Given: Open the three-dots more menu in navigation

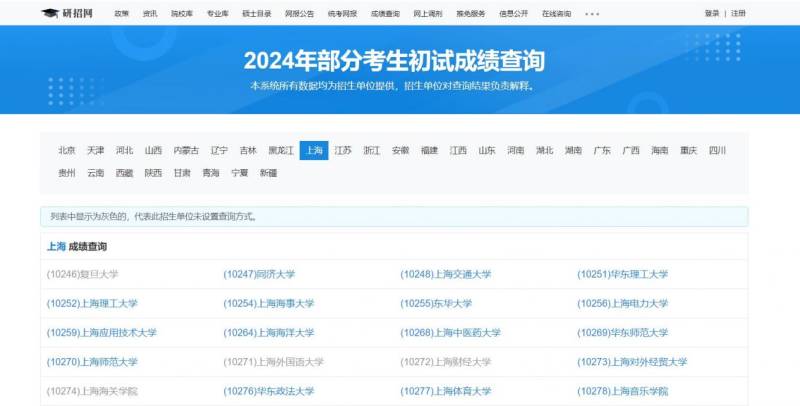Looking at the screenshot, I should tap(592, 14).
